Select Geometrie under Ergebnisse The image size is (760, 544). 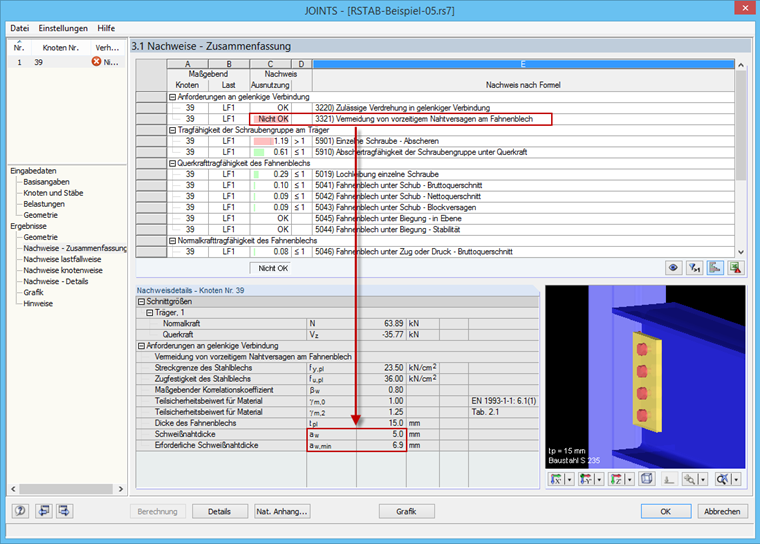41,237
